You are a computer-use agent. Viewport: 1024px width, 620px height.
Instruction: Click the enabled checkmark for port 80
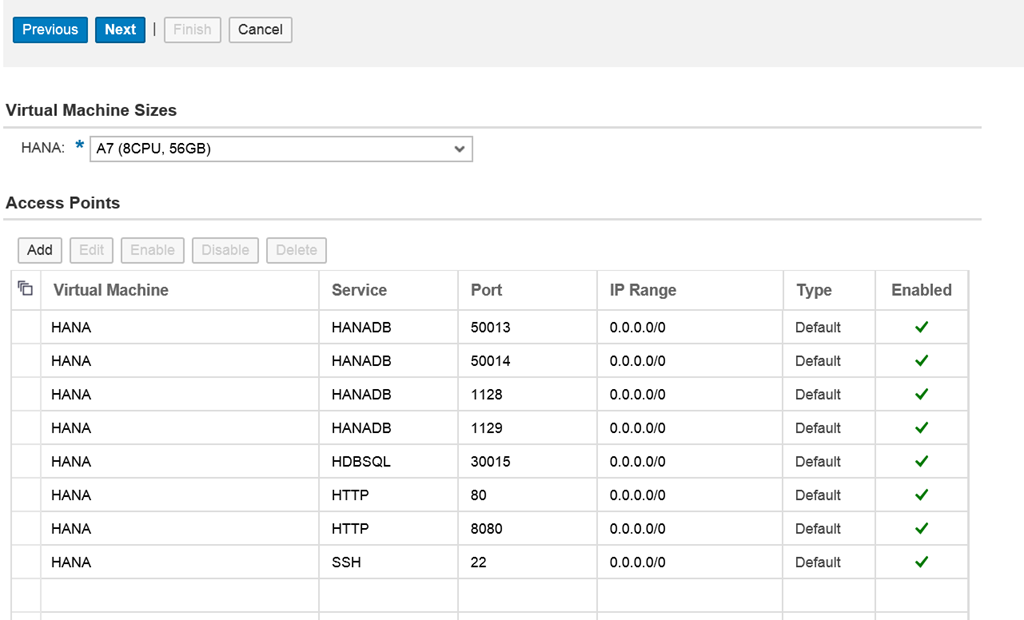click(921, 495)
